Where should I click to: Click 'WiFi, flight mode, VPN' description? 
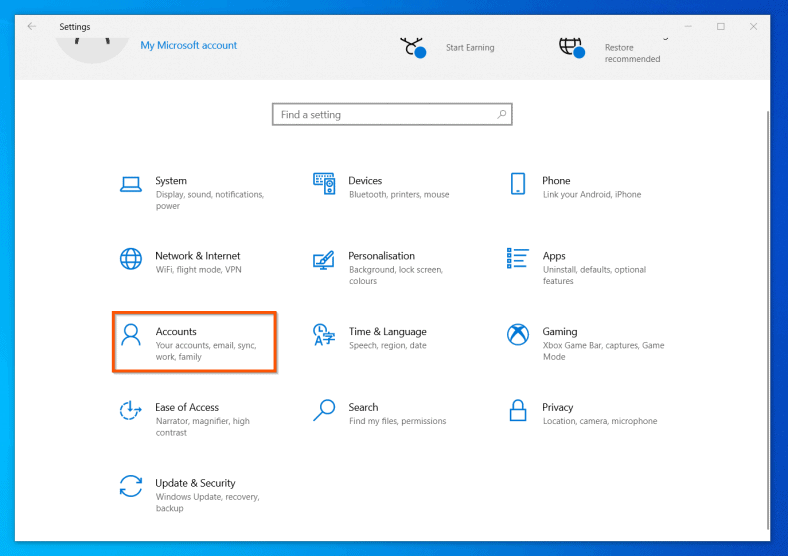point(198,270)
